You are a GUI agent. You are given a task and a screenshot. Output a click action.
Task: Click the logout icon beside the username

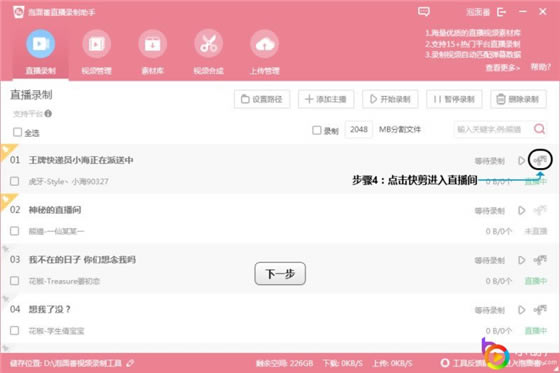[x=501, y=12]
